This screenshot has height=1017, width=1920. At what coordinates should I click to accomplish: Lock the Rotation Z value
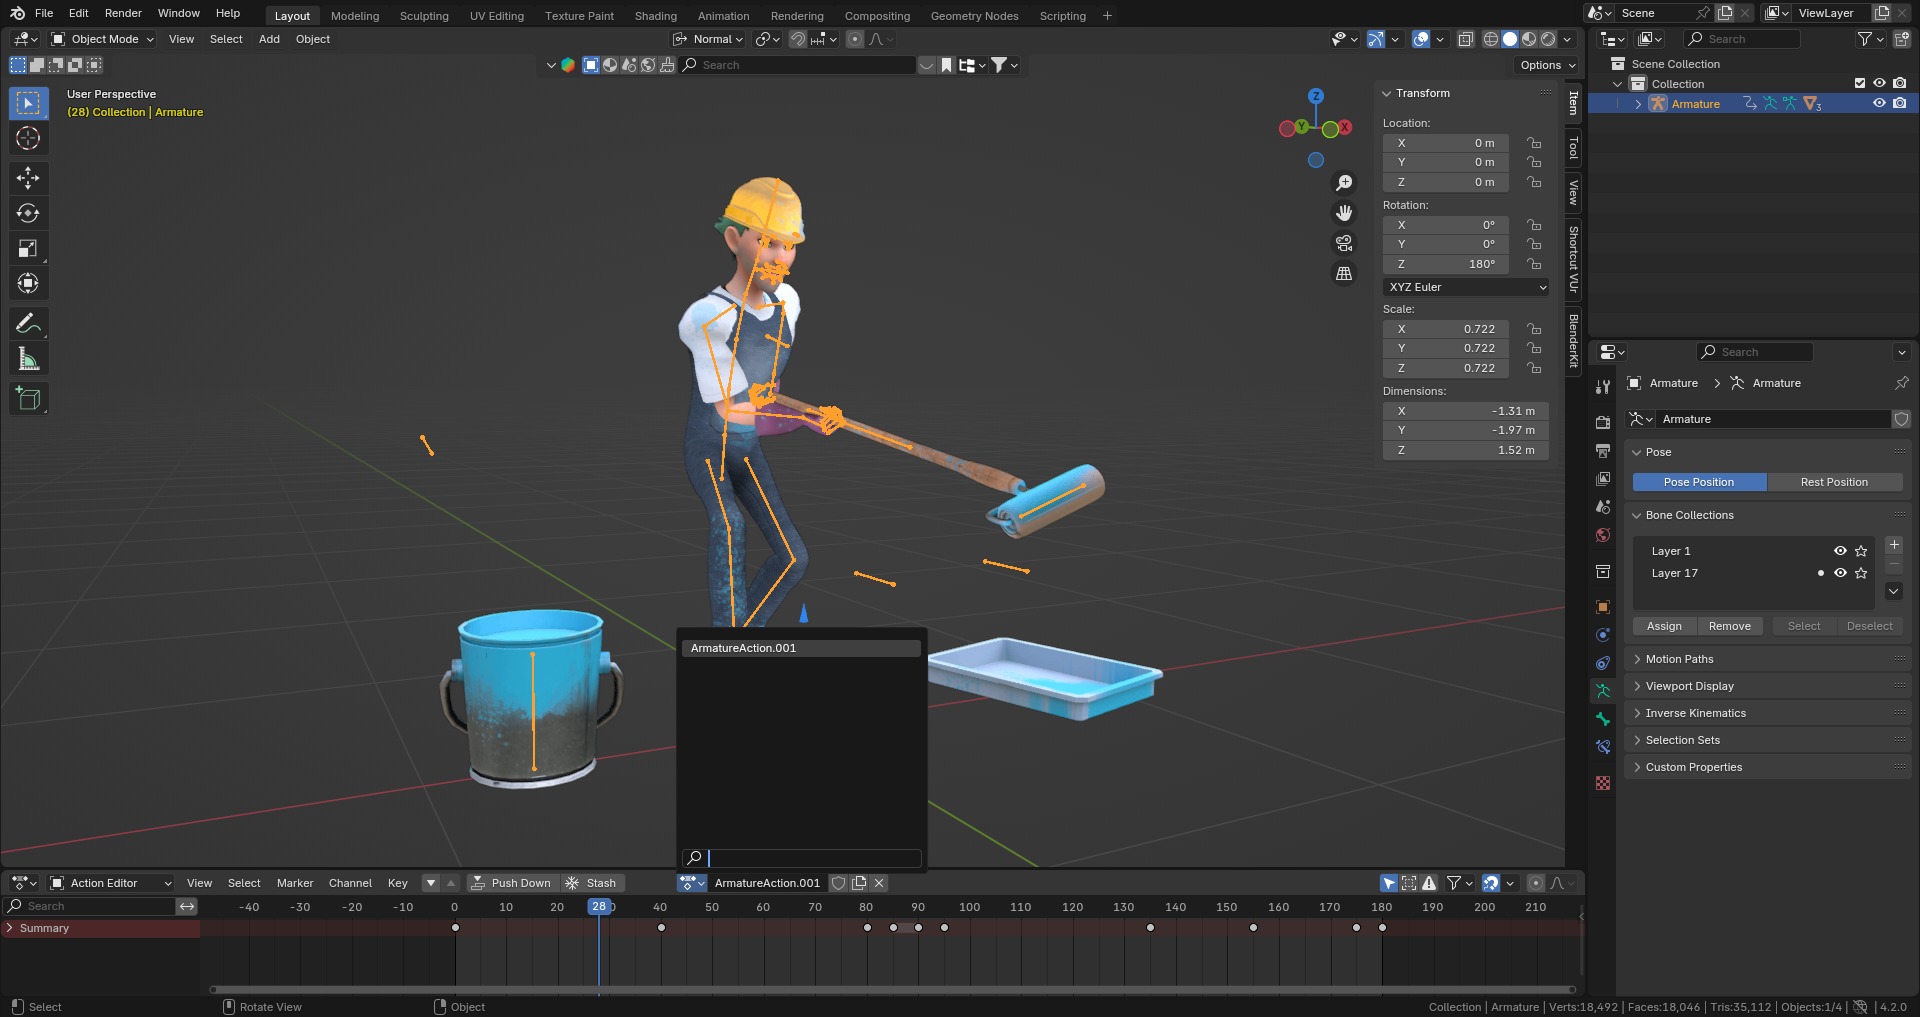1534,264
